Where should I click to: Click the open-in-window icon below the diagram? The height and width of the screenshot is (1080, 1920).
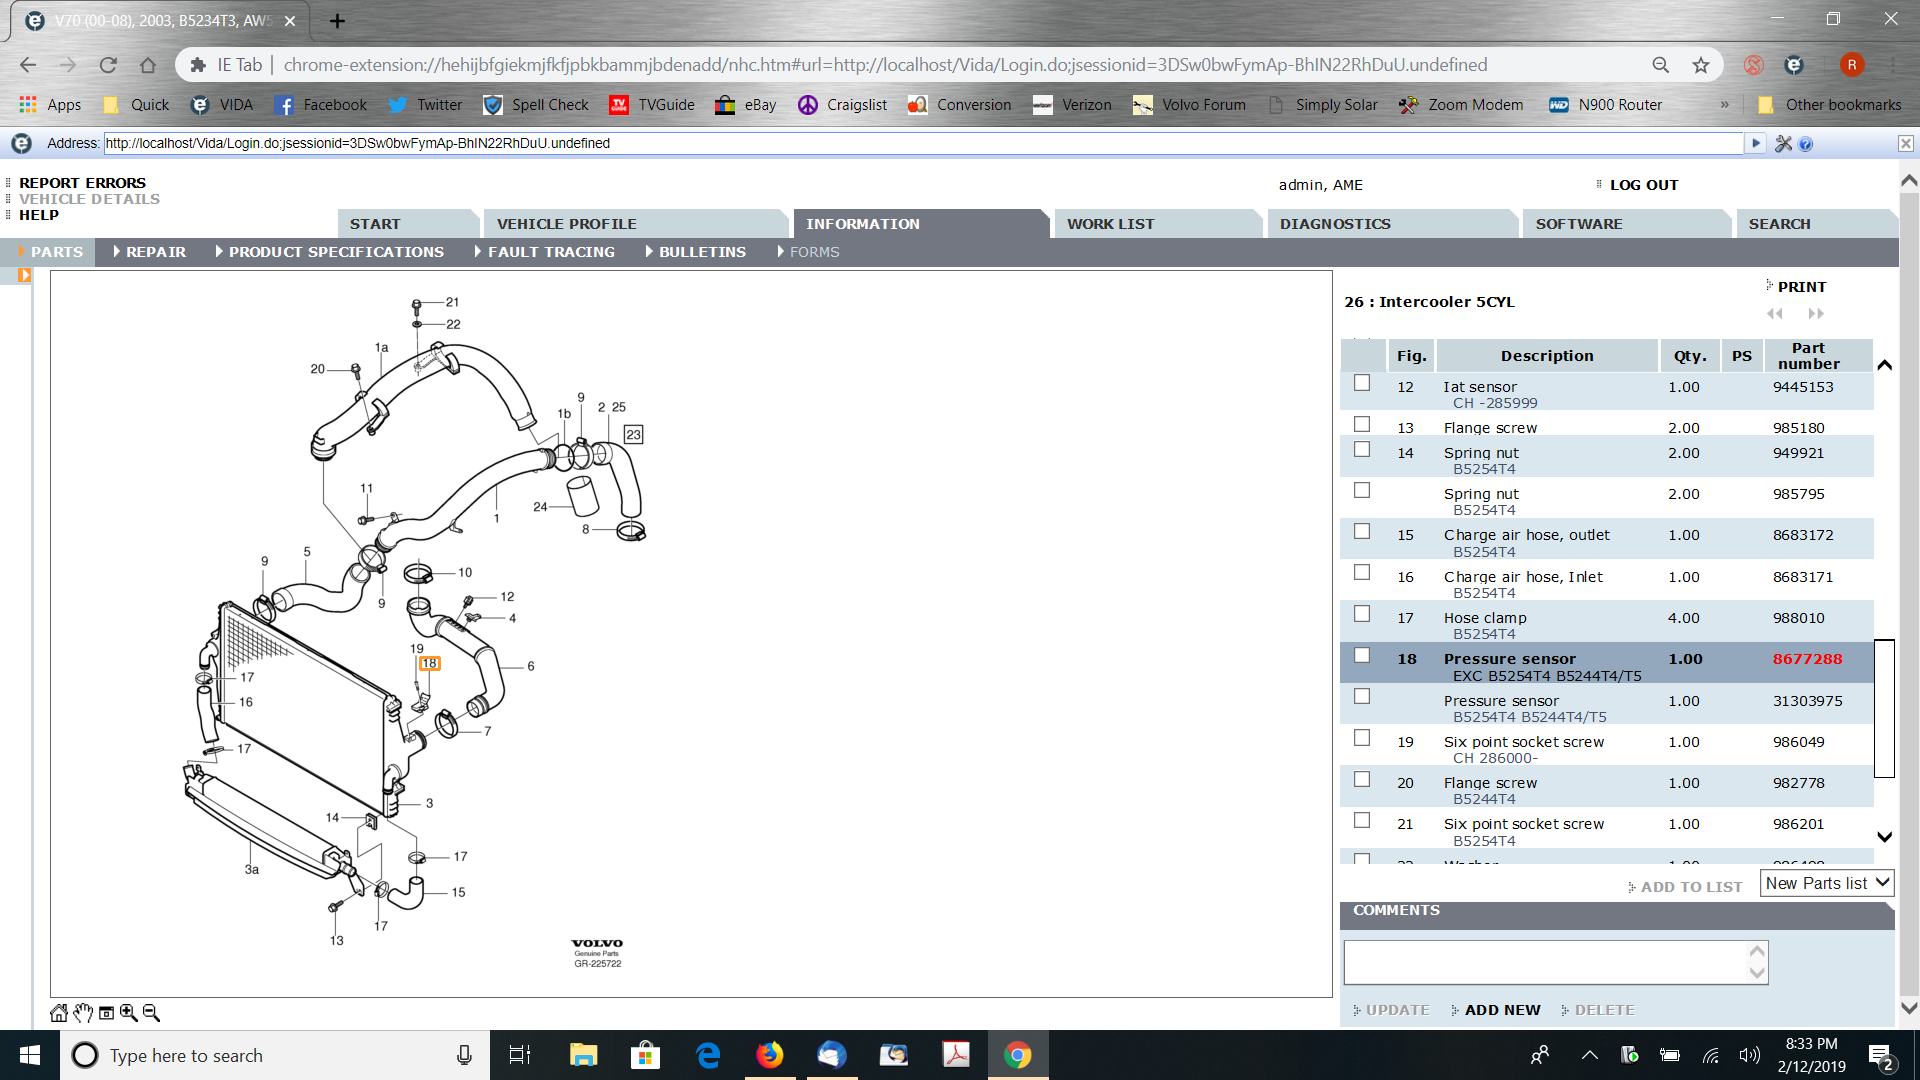[106, 1013]
